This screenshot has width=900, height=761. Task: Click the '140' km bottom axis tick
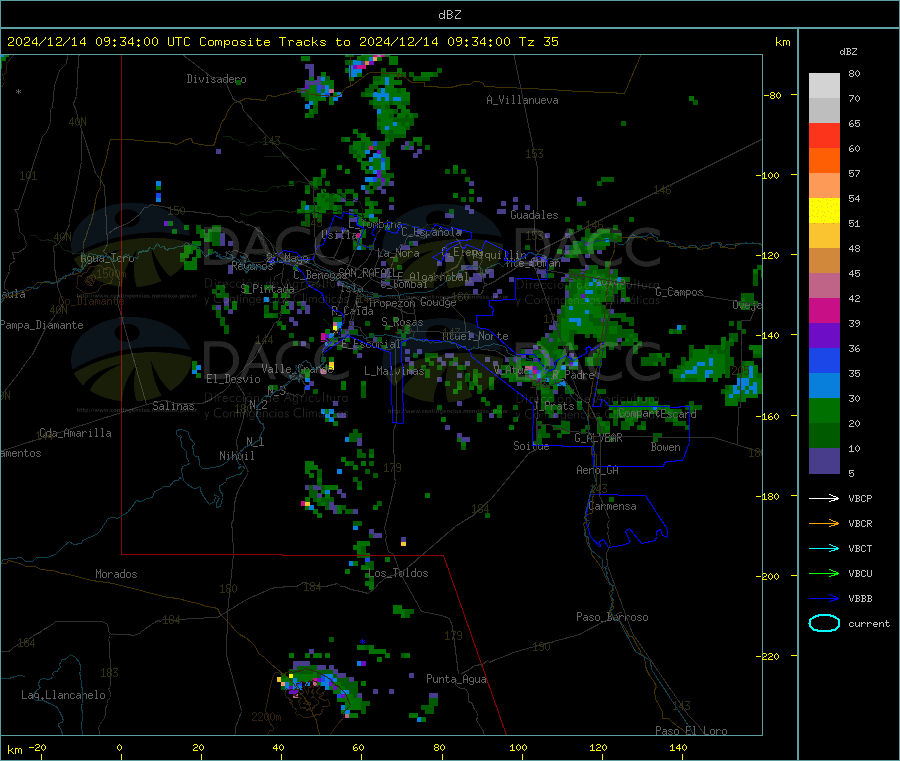(678, 747)
